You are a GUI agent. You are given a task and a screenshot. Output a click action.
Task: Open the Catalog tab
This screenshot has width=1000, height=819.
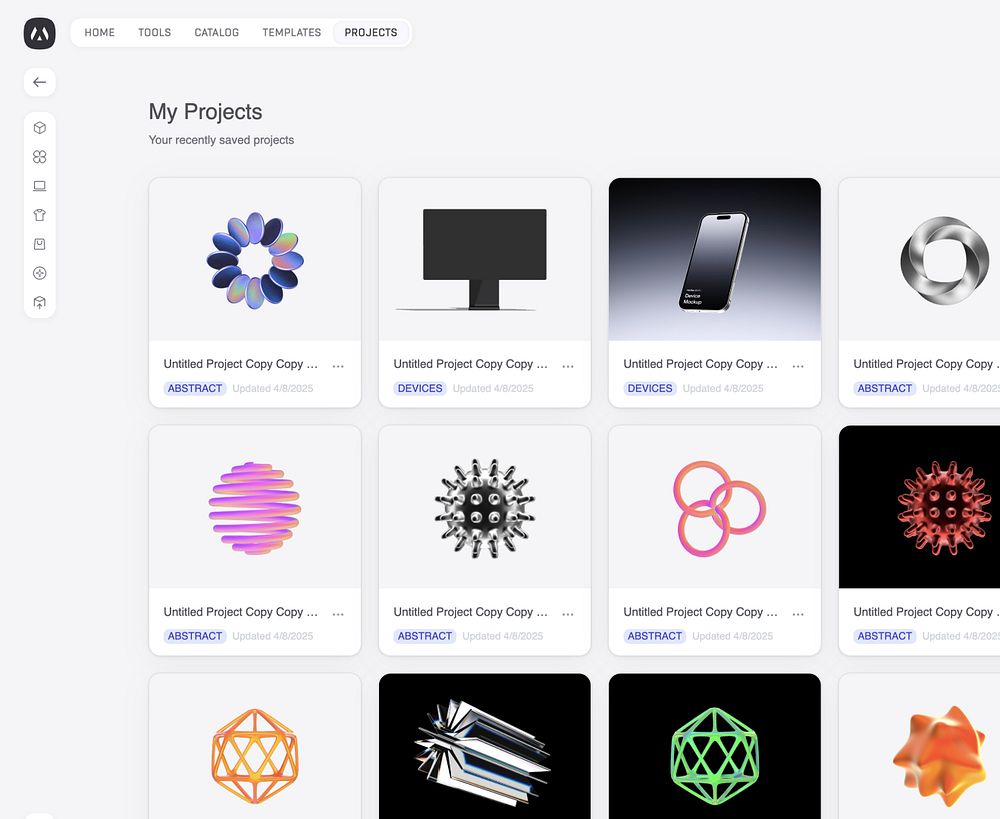tap(217, 33)
